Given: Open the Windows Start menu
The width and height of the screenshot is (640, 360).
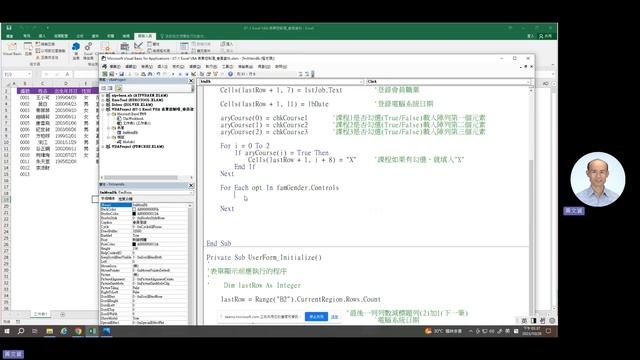Looking at the screenshot, I should [x=7, y=331].
